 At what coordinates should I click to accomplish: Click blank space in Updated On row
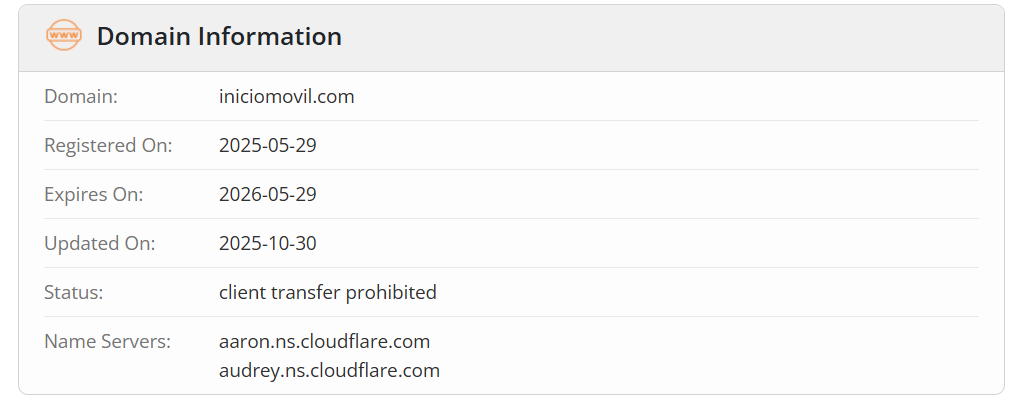tap(650, 244)
